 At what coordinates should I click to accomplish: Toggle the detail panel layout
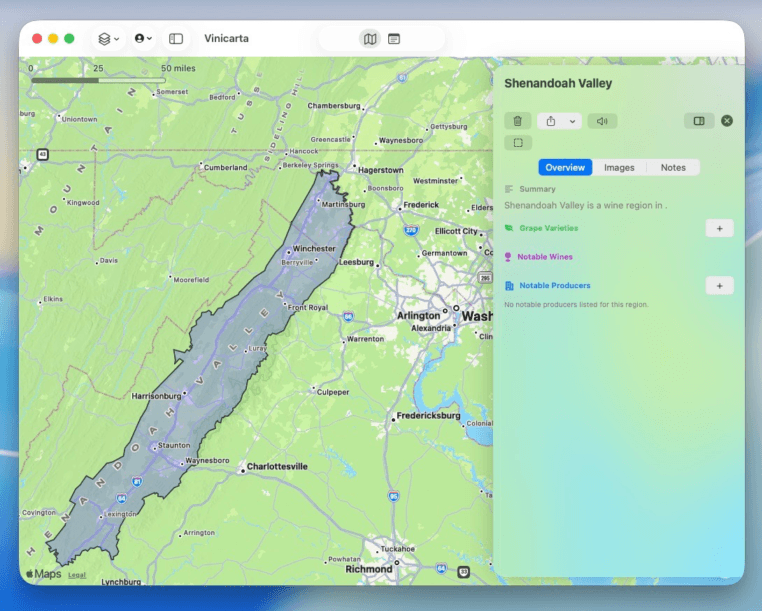point(699,121)
